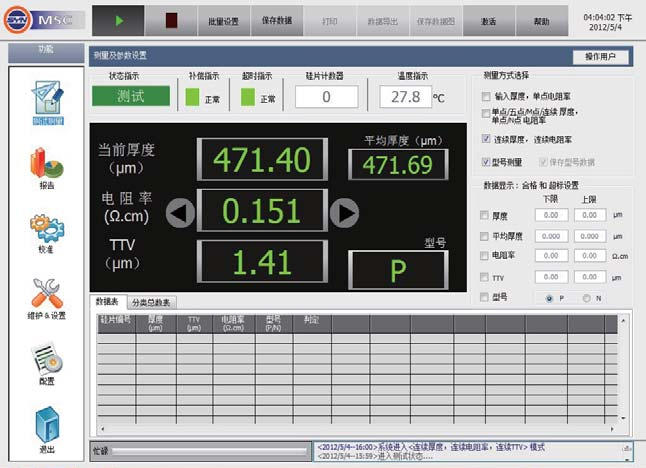Click 厚度 (μm) column header

(x=156, y=324)
